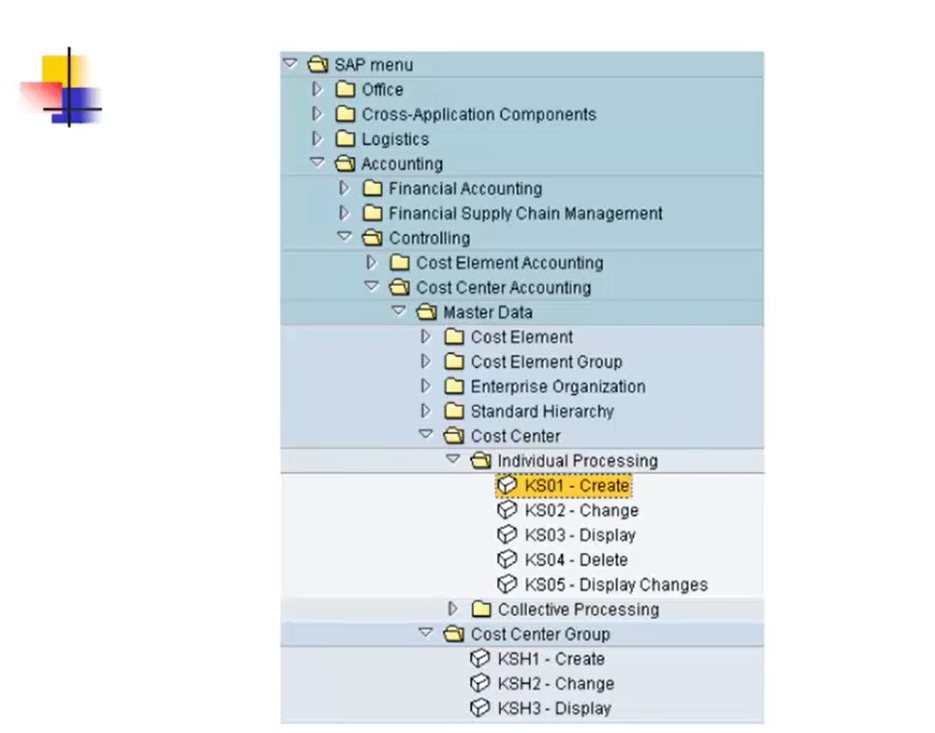
Task: Select the 'Logistics' tree label
Action: tap(395, 139)
